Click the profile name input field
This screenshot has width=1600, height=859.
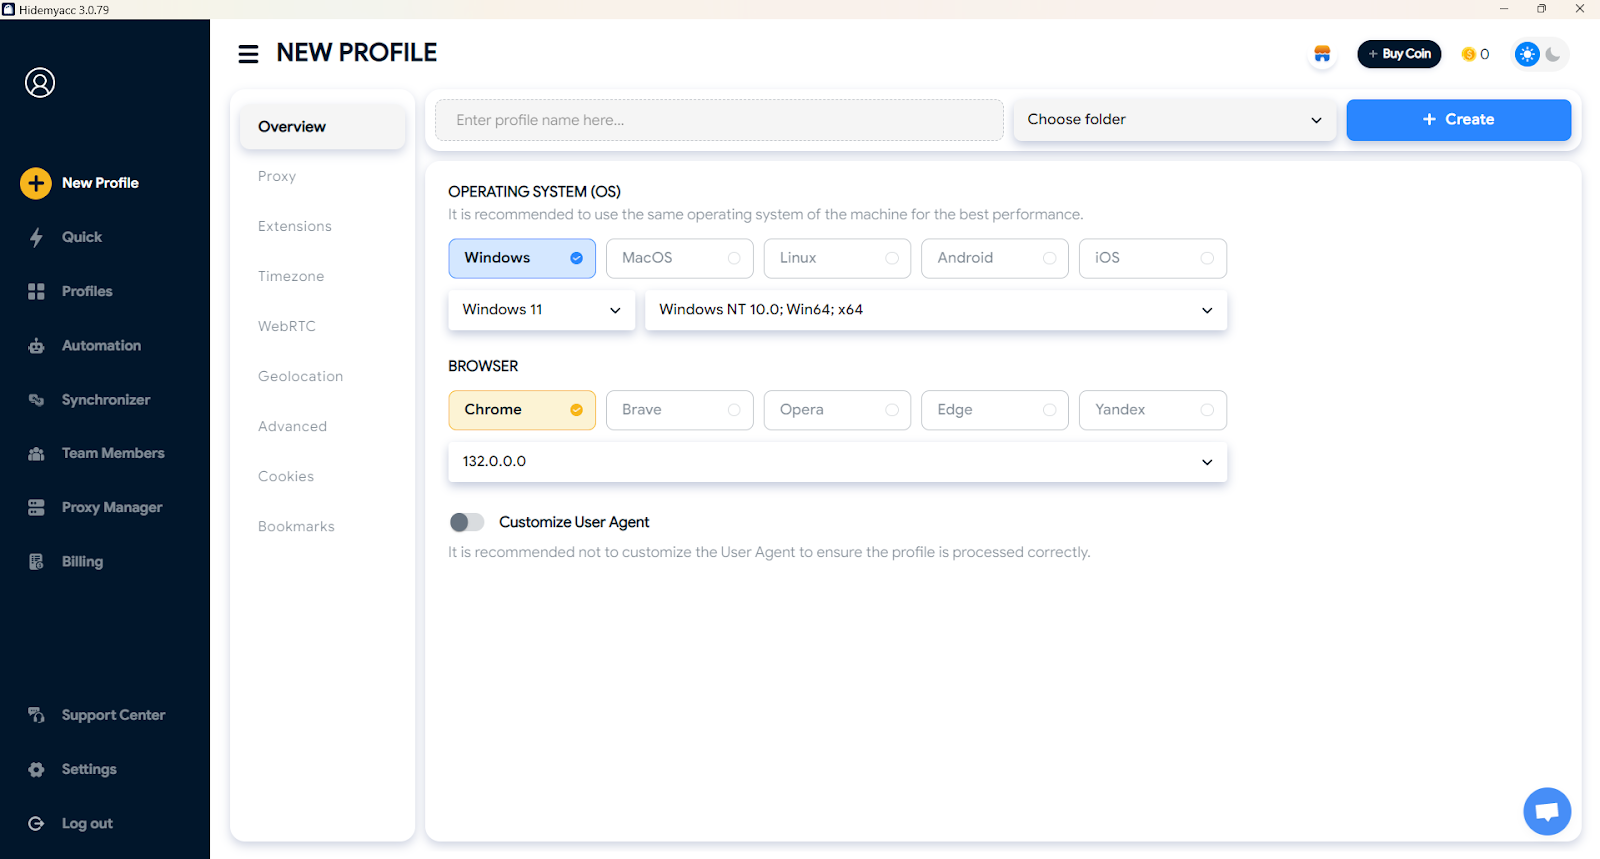tap(719, 120)
